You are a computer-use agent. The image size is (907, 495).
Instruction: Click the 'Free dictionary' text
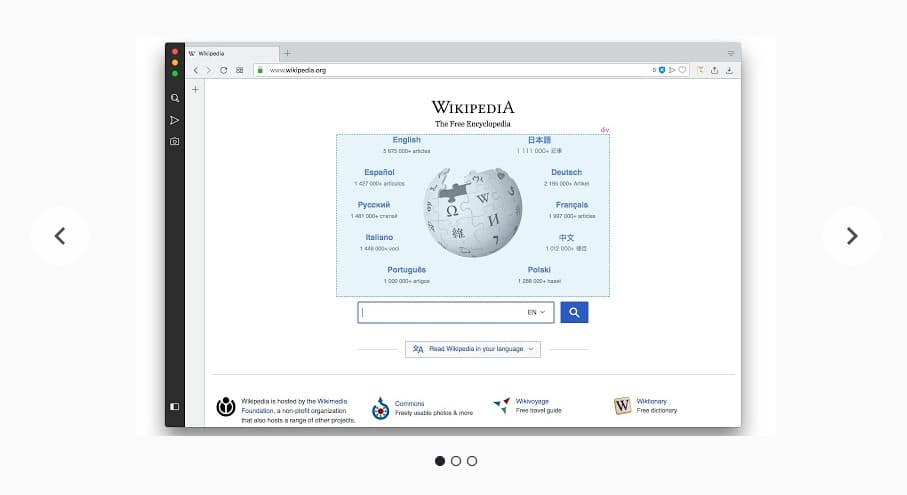[x=657, y=411]
